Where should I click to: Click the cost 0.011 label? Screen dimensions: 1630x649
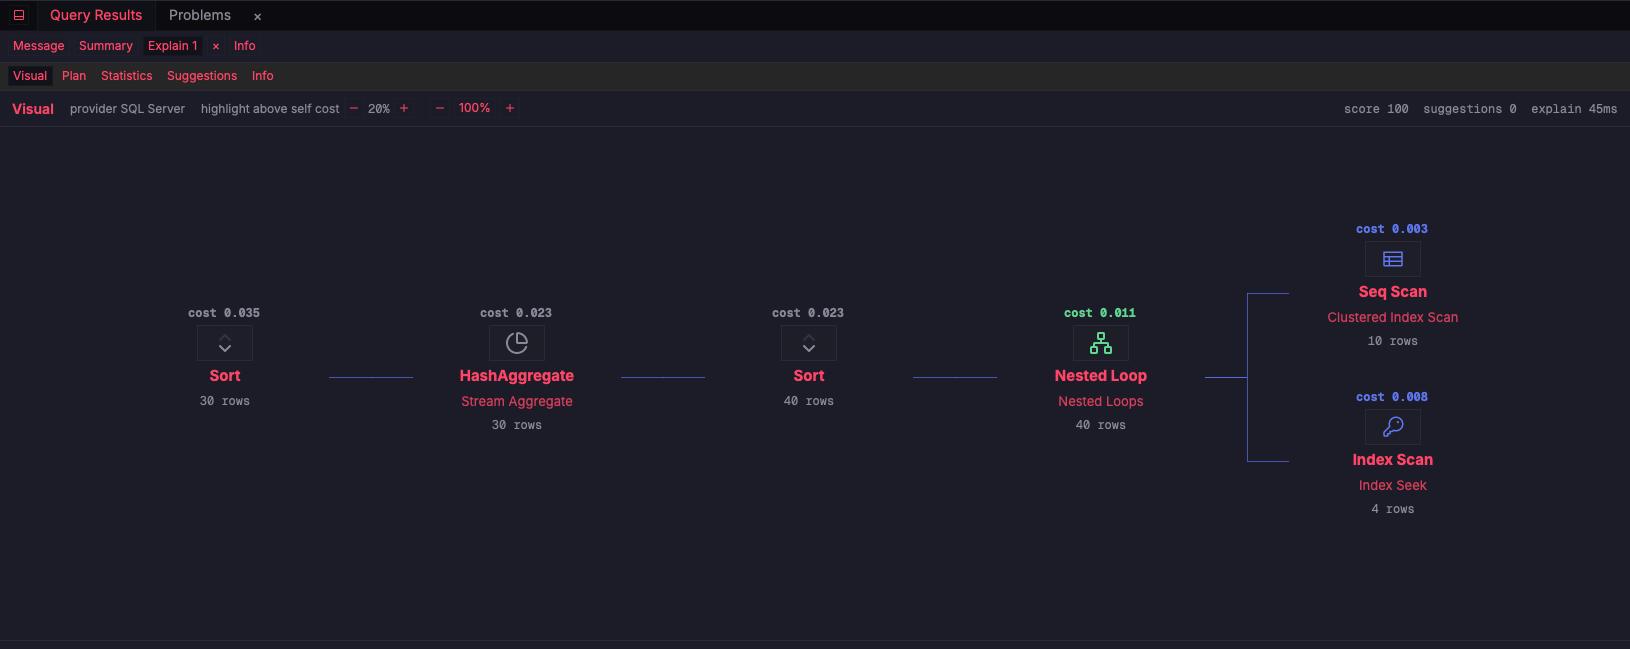coord(1100,313)
